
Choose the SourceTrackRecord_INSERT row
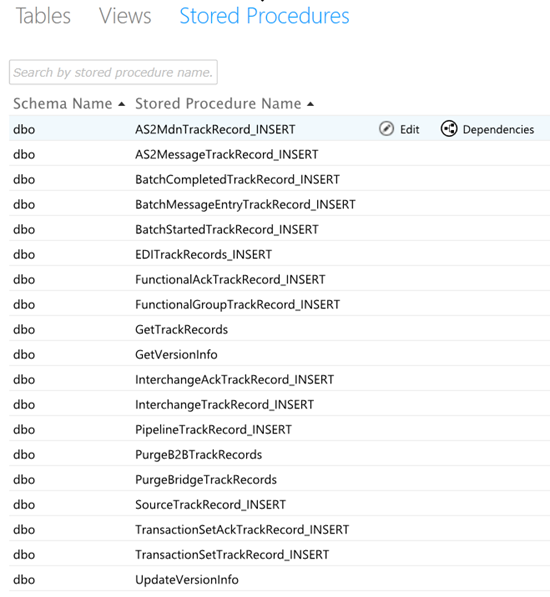[x=279, y=504]
